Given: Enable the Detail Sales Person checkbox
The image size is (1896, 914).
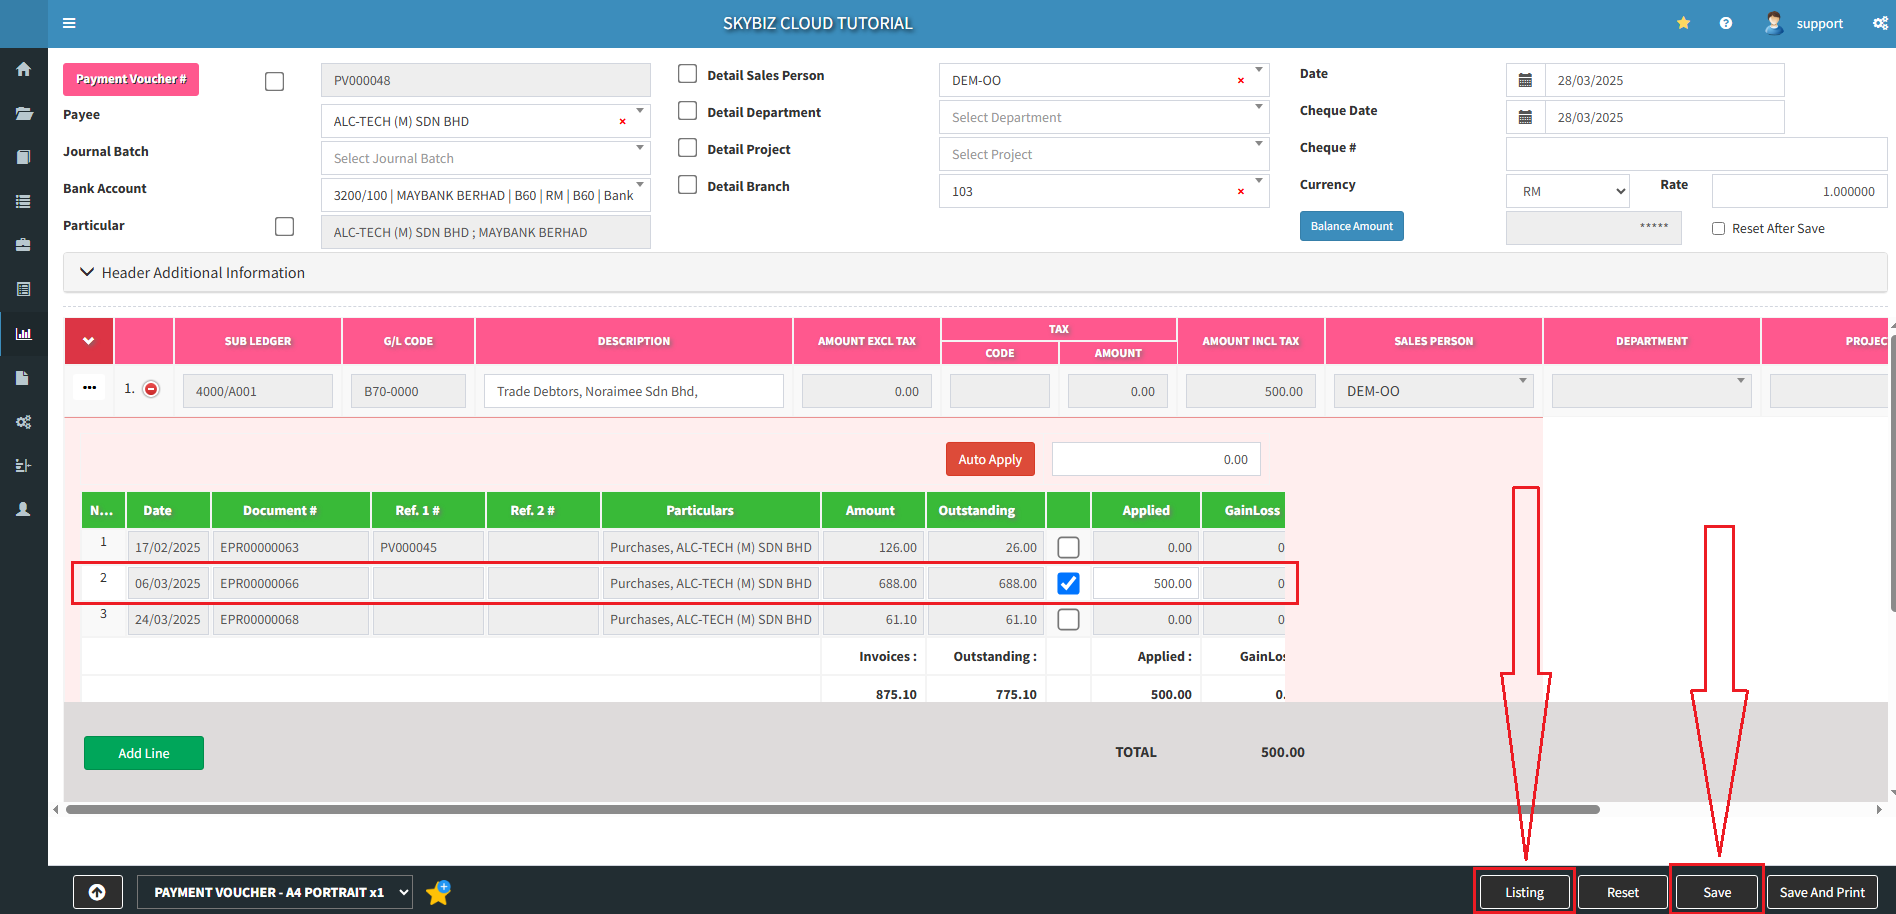Looking at the screenshot, I should click(x=688, y=74).
